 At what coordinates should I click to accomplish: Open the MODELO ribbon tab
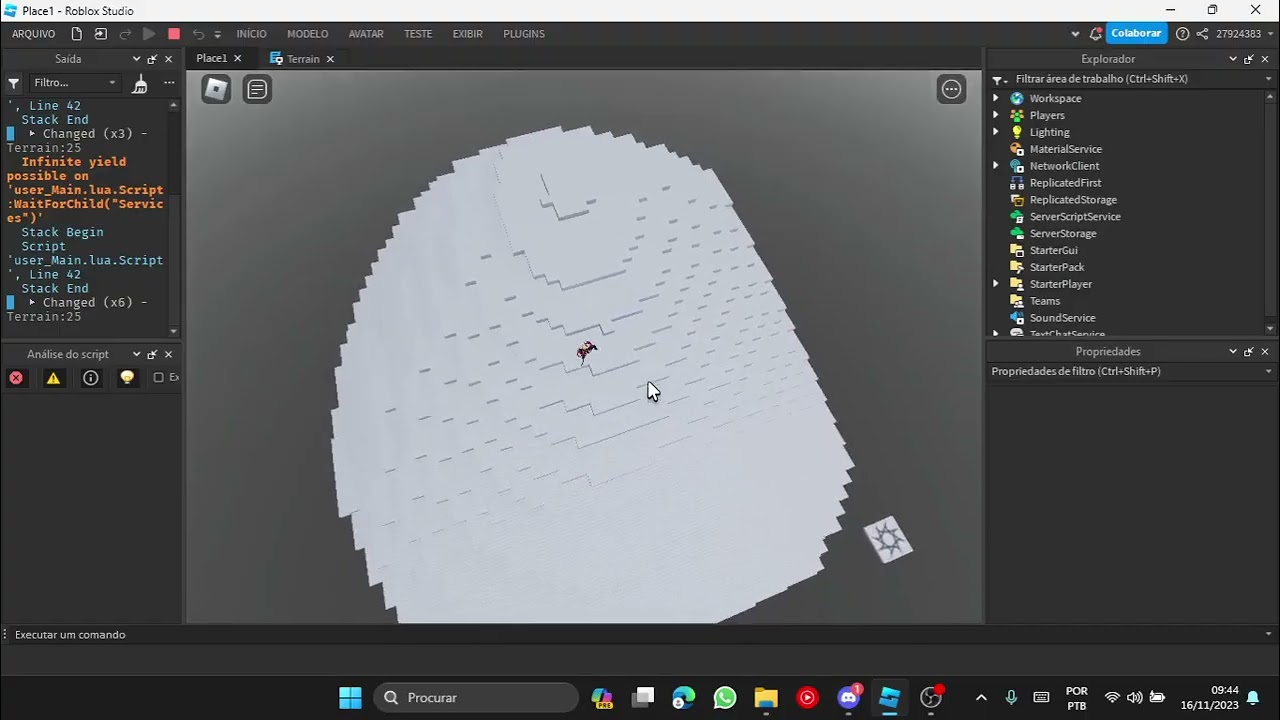(307, 34)
